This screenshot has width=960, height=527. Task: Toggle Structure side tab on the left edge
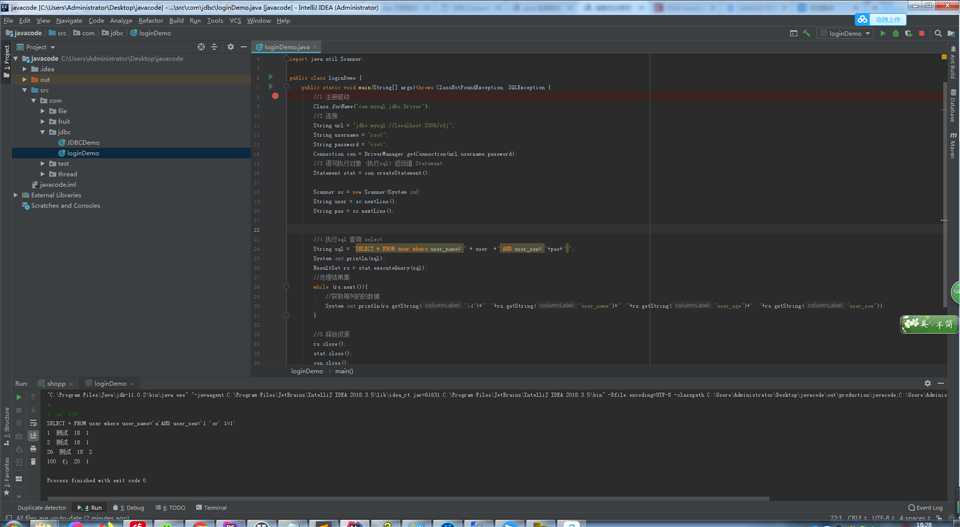[6, 427]
